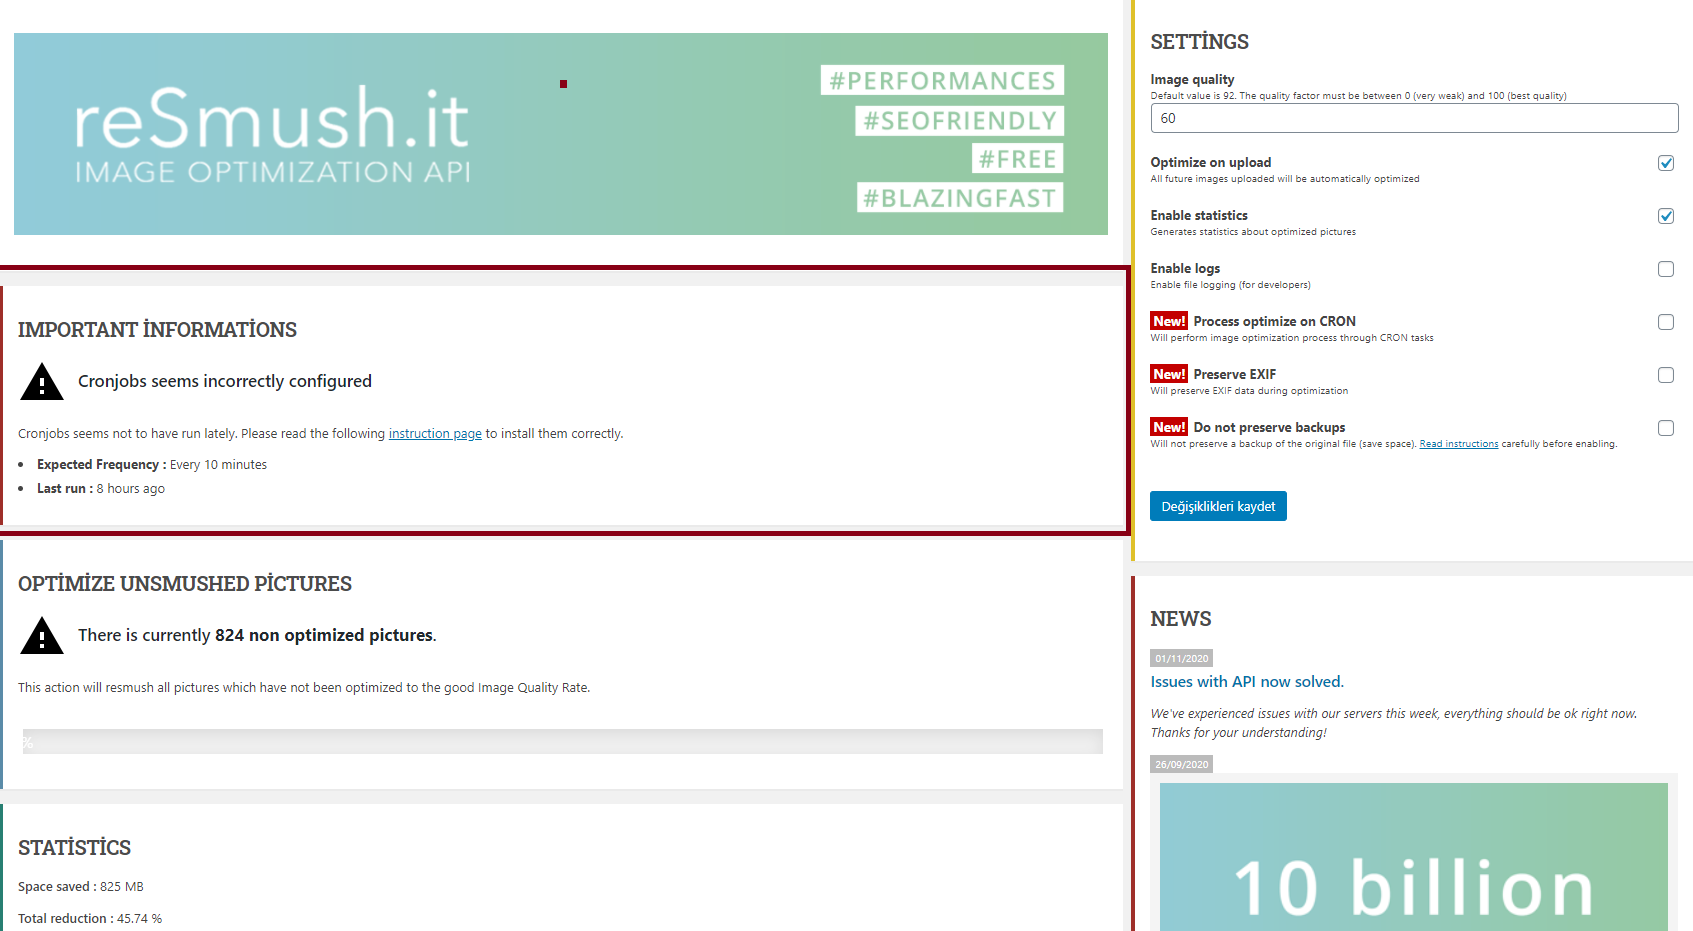Open the 10 billion news thumbnail
The width and height of the screenshot is (1693, 931).
[x=1414, y=857]
